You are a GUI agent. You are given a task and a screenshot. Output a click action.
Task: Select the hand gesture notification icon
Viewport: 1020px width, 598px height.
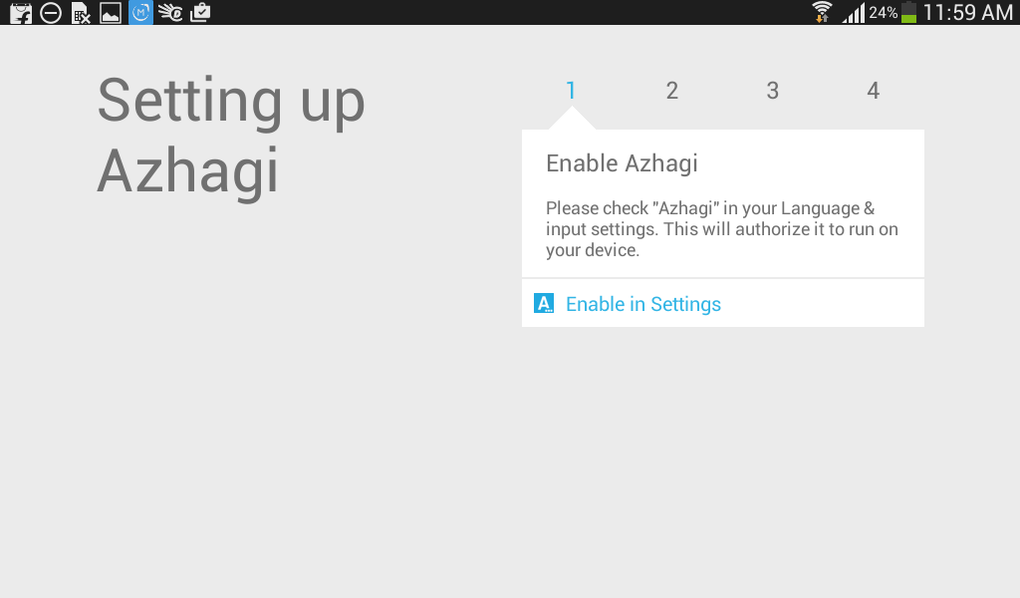pos(170,13)
